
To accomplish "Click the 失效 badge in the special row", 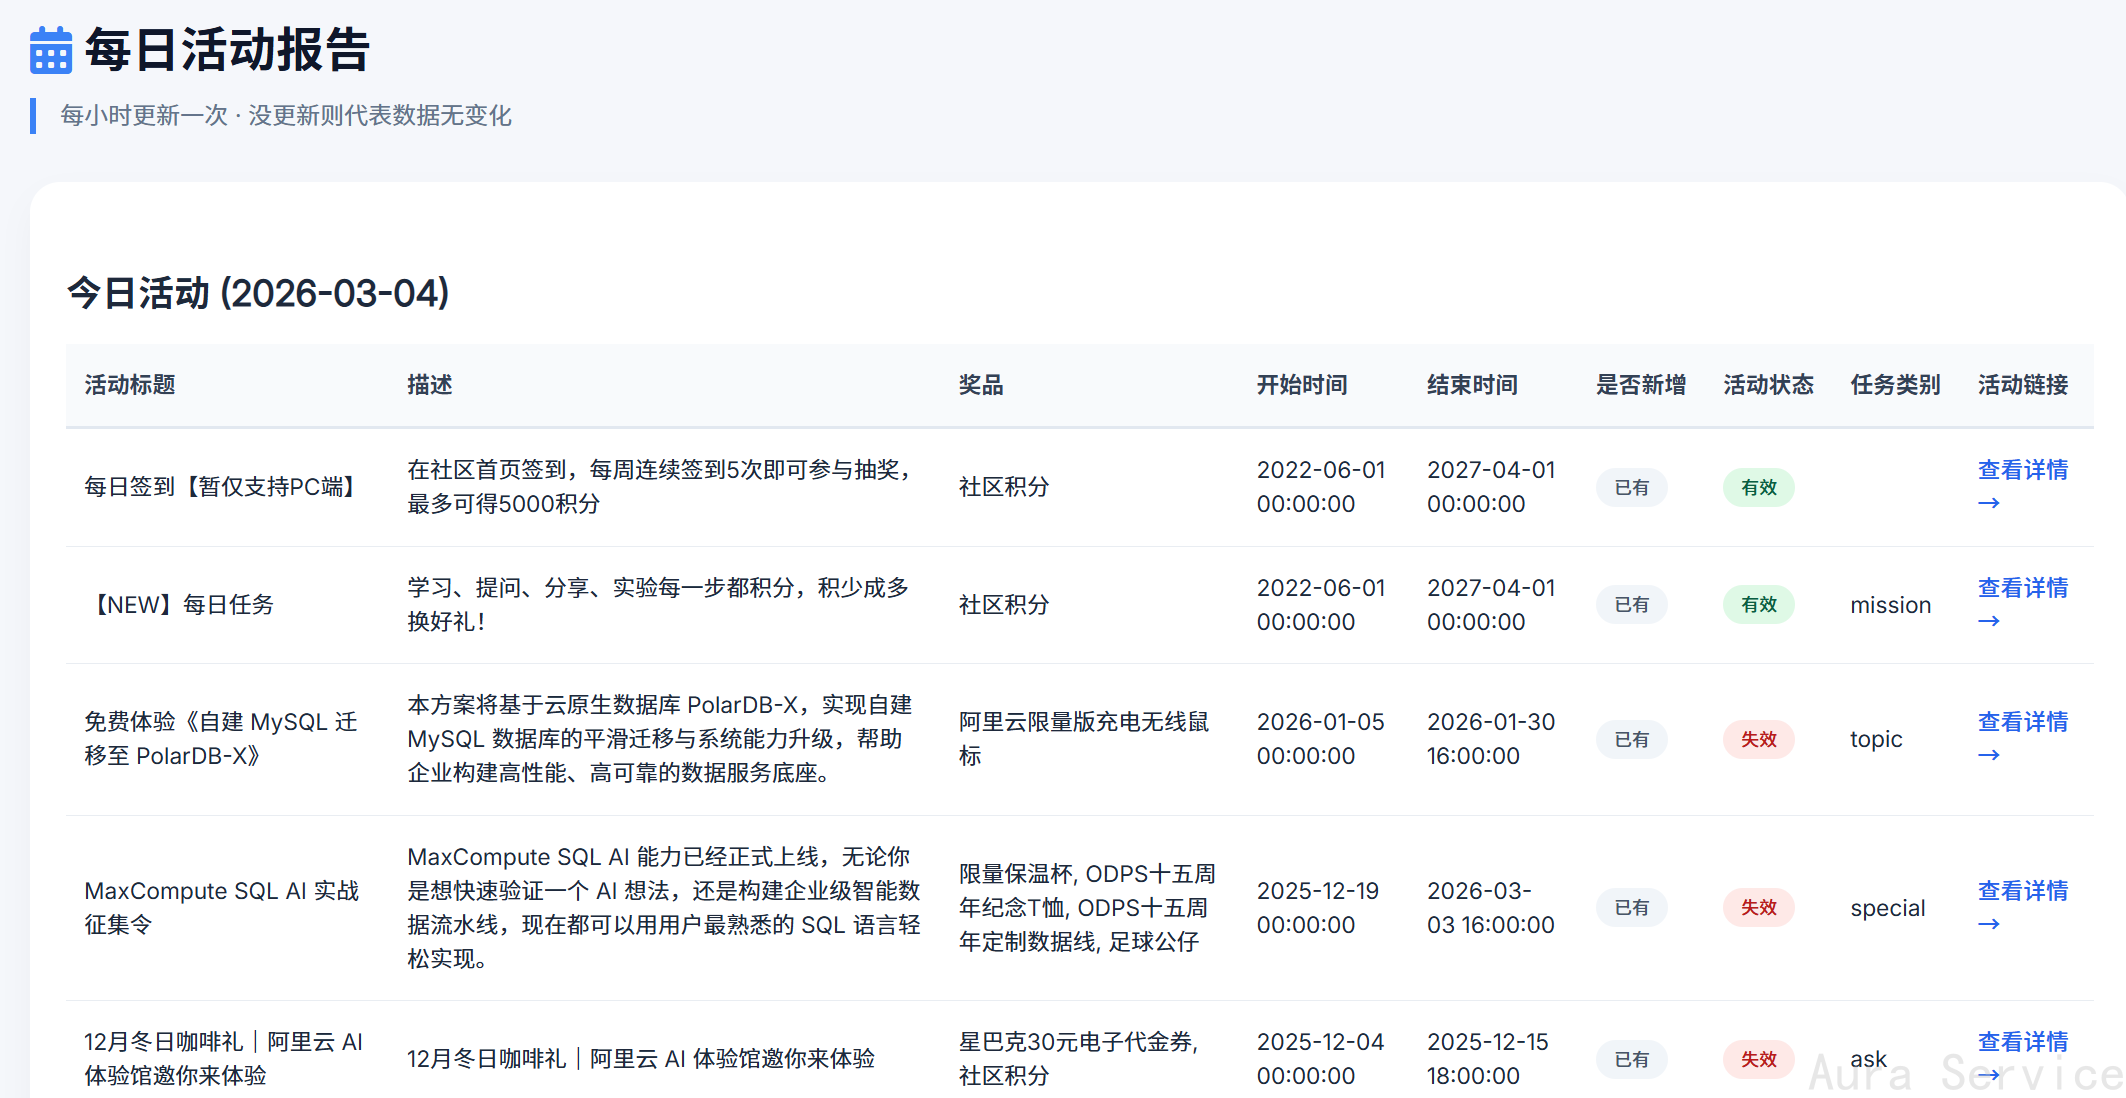I will coord(1758,907).
